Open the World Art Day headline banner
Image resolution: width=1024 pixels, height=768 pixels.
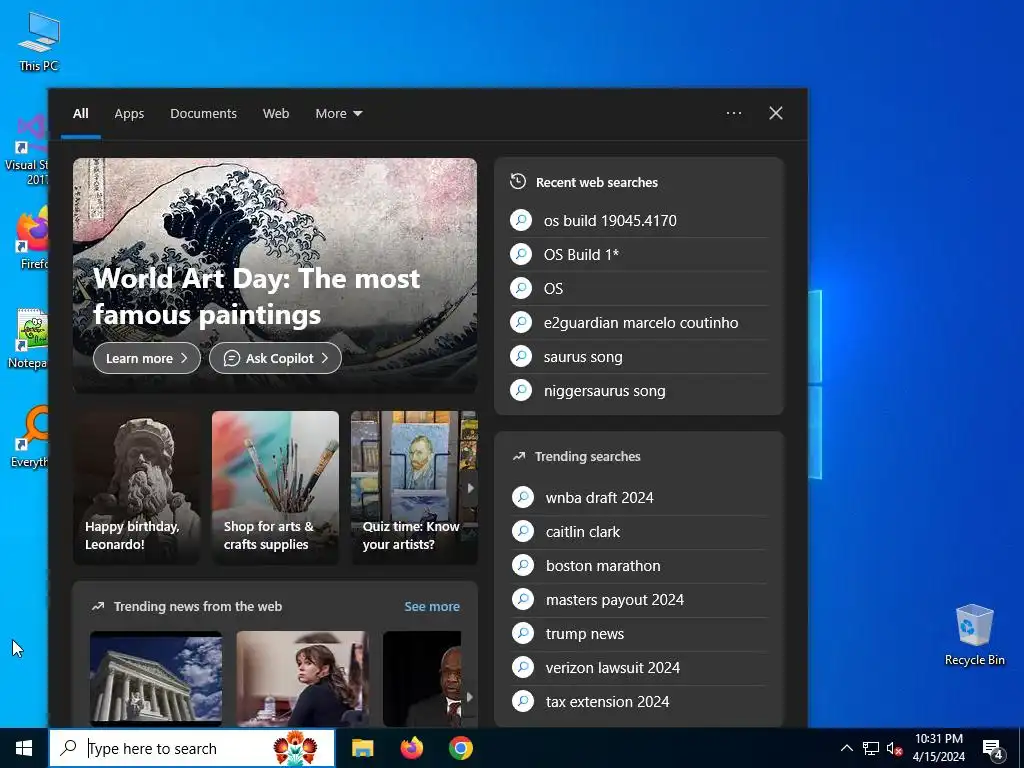[x=275, y=275]
